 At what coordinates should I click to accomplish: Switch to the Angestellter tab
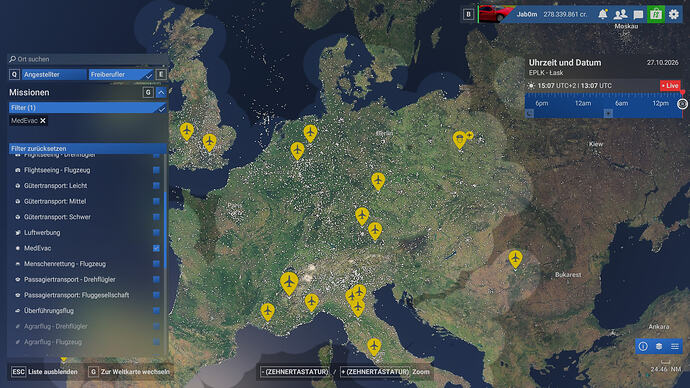point(54,75)
